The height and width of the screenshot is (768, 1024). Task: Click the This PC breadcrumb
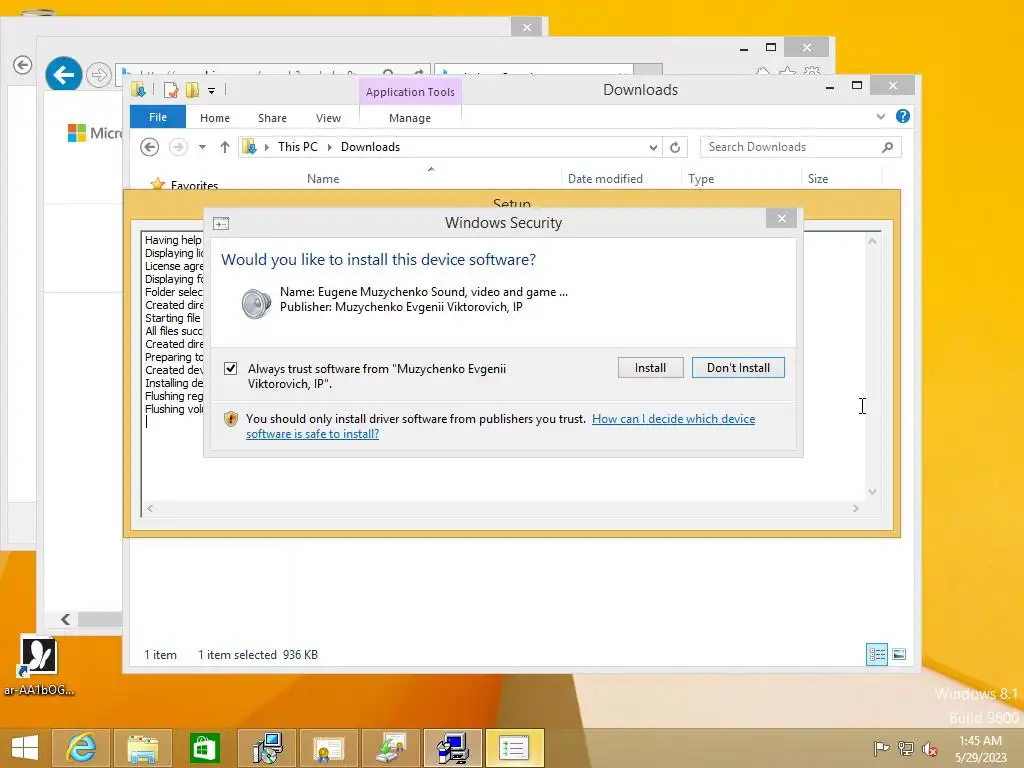click(x=298, y=147)
